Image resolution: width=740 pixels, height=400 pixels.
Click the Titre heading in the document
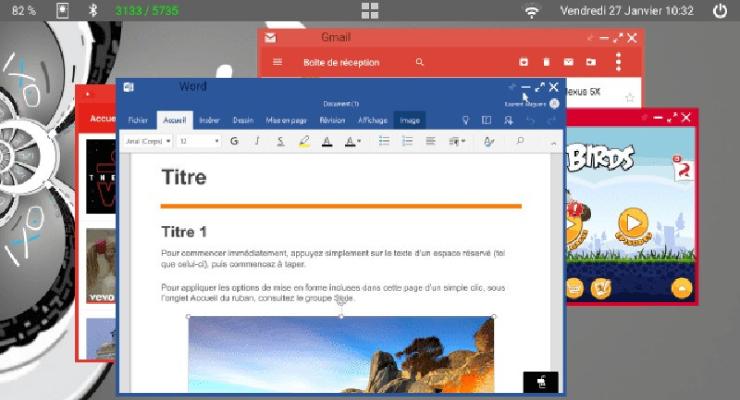[184, 177]
